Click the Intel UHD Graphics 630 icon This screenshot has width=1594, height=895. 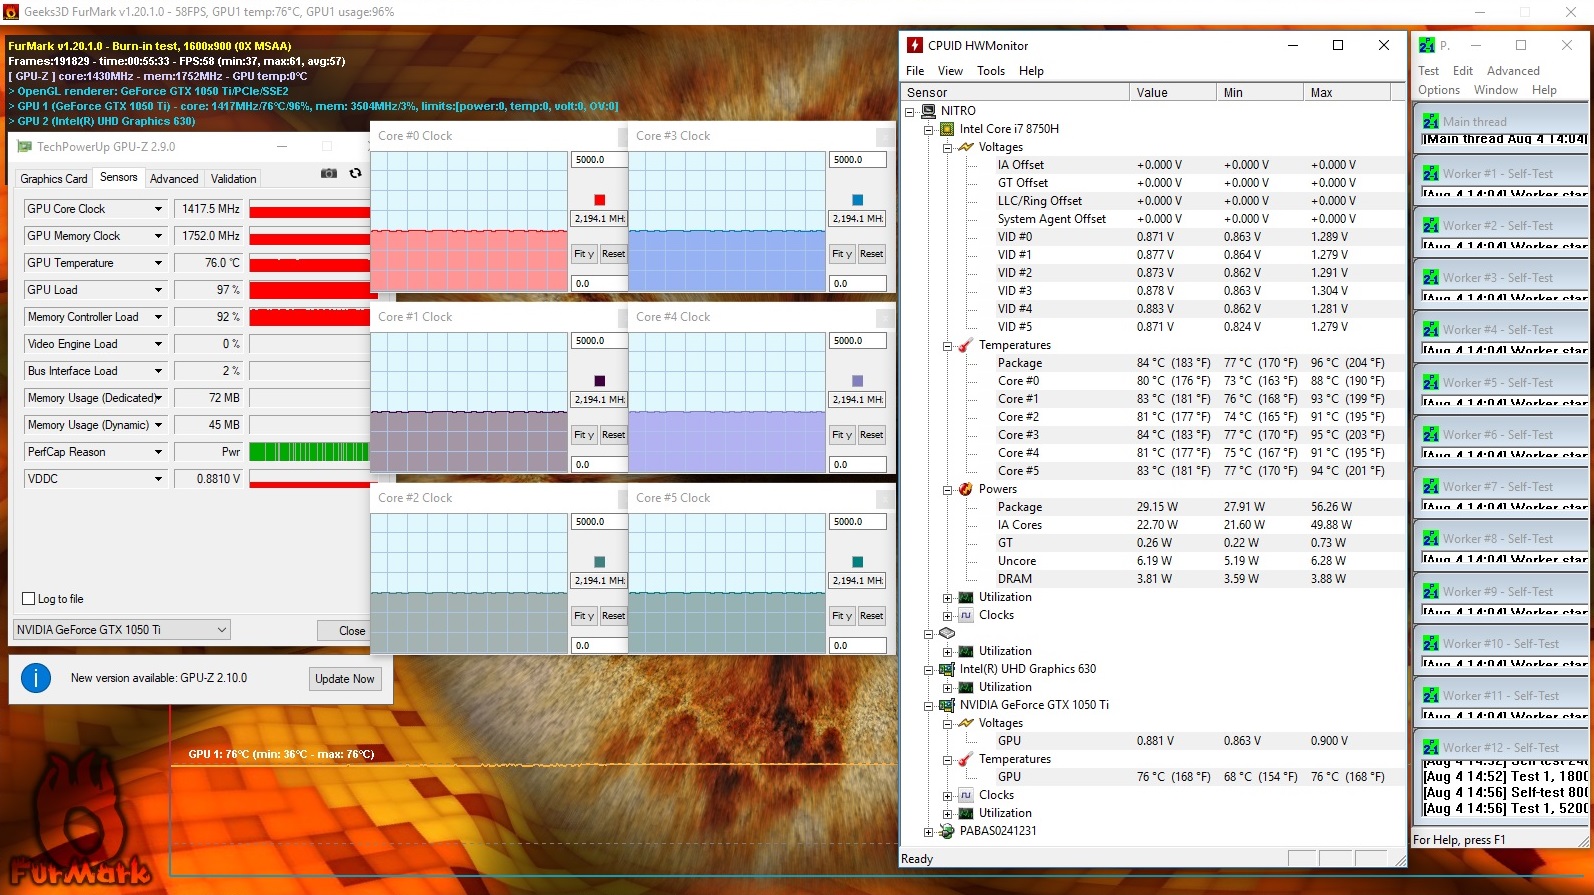947,669
